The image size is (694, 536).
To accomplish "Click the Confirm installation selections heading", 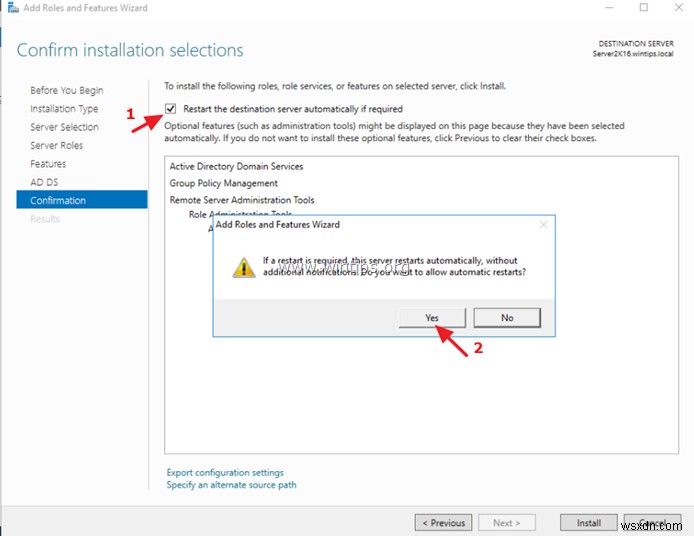I will point(130,50).
